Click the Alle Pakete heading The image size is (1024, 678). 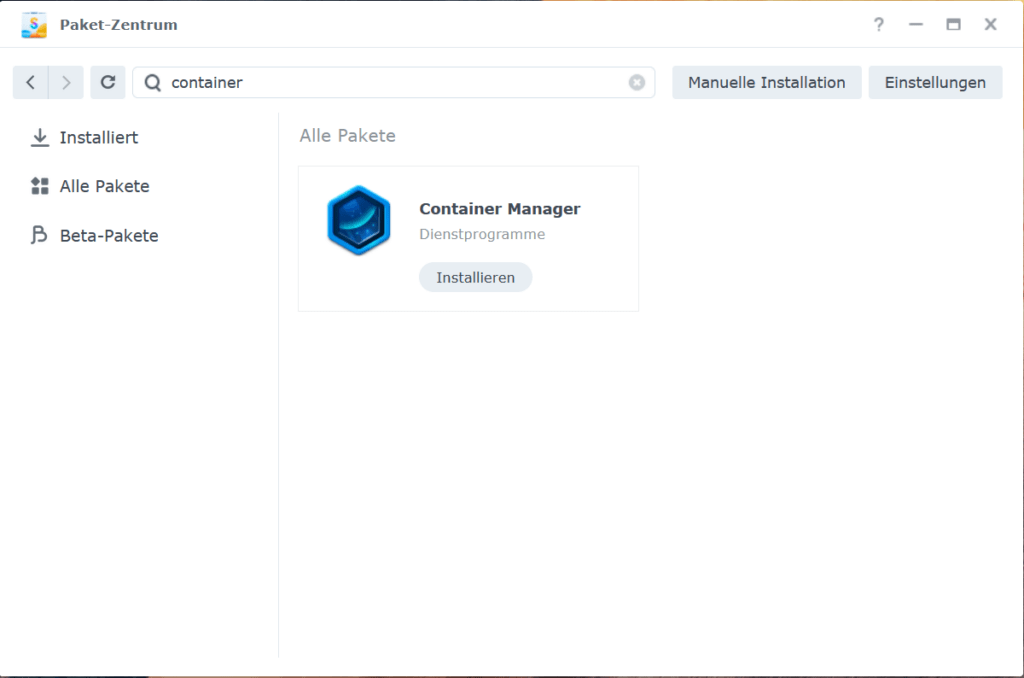[347, 136]
